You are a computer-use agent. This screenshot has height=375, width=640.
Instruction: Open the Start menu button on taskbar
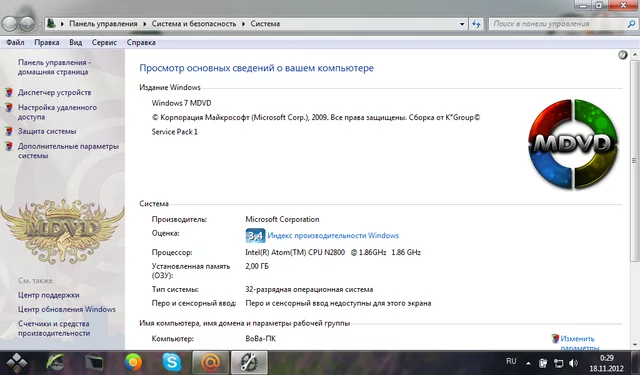point(17,362)
